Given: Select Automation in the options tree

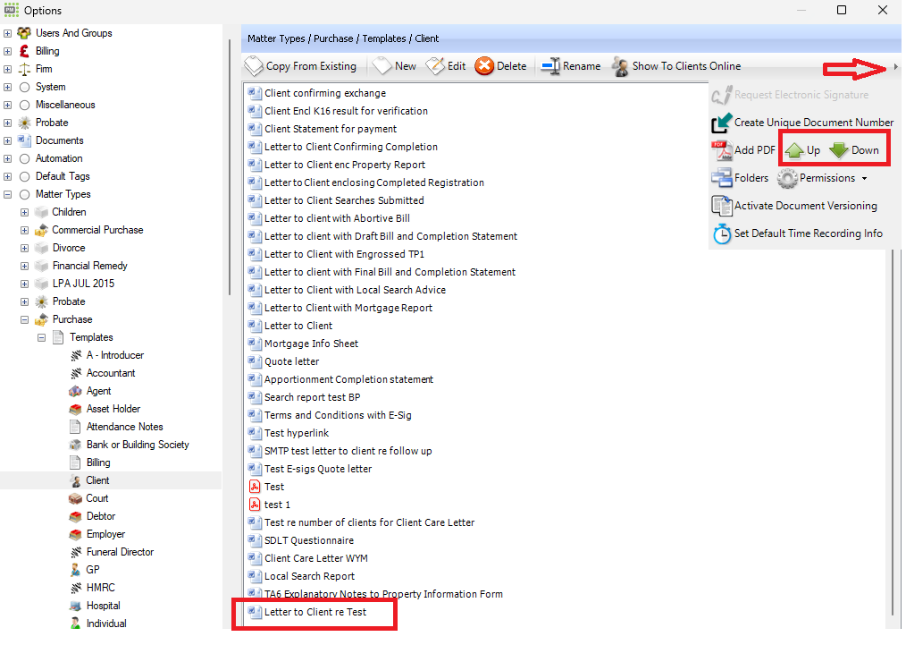Looking at the screenshot, I should [x=59, y=158].
